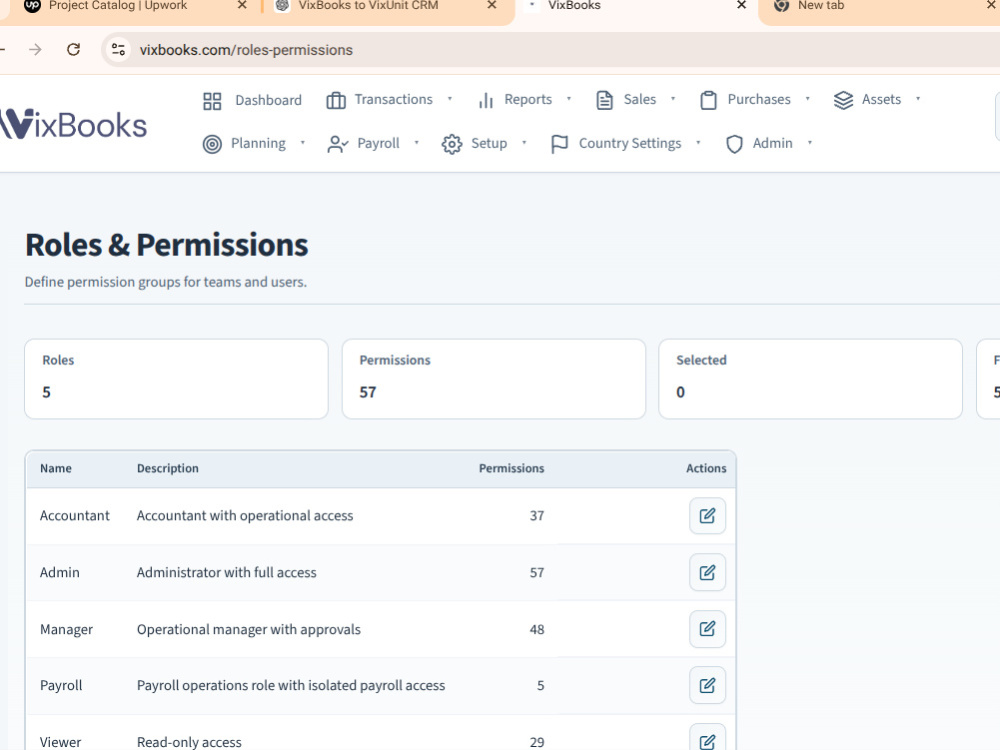The image size is (1000, 750).
Task: Click the Assets layers icon
Action: coord(843,100)
